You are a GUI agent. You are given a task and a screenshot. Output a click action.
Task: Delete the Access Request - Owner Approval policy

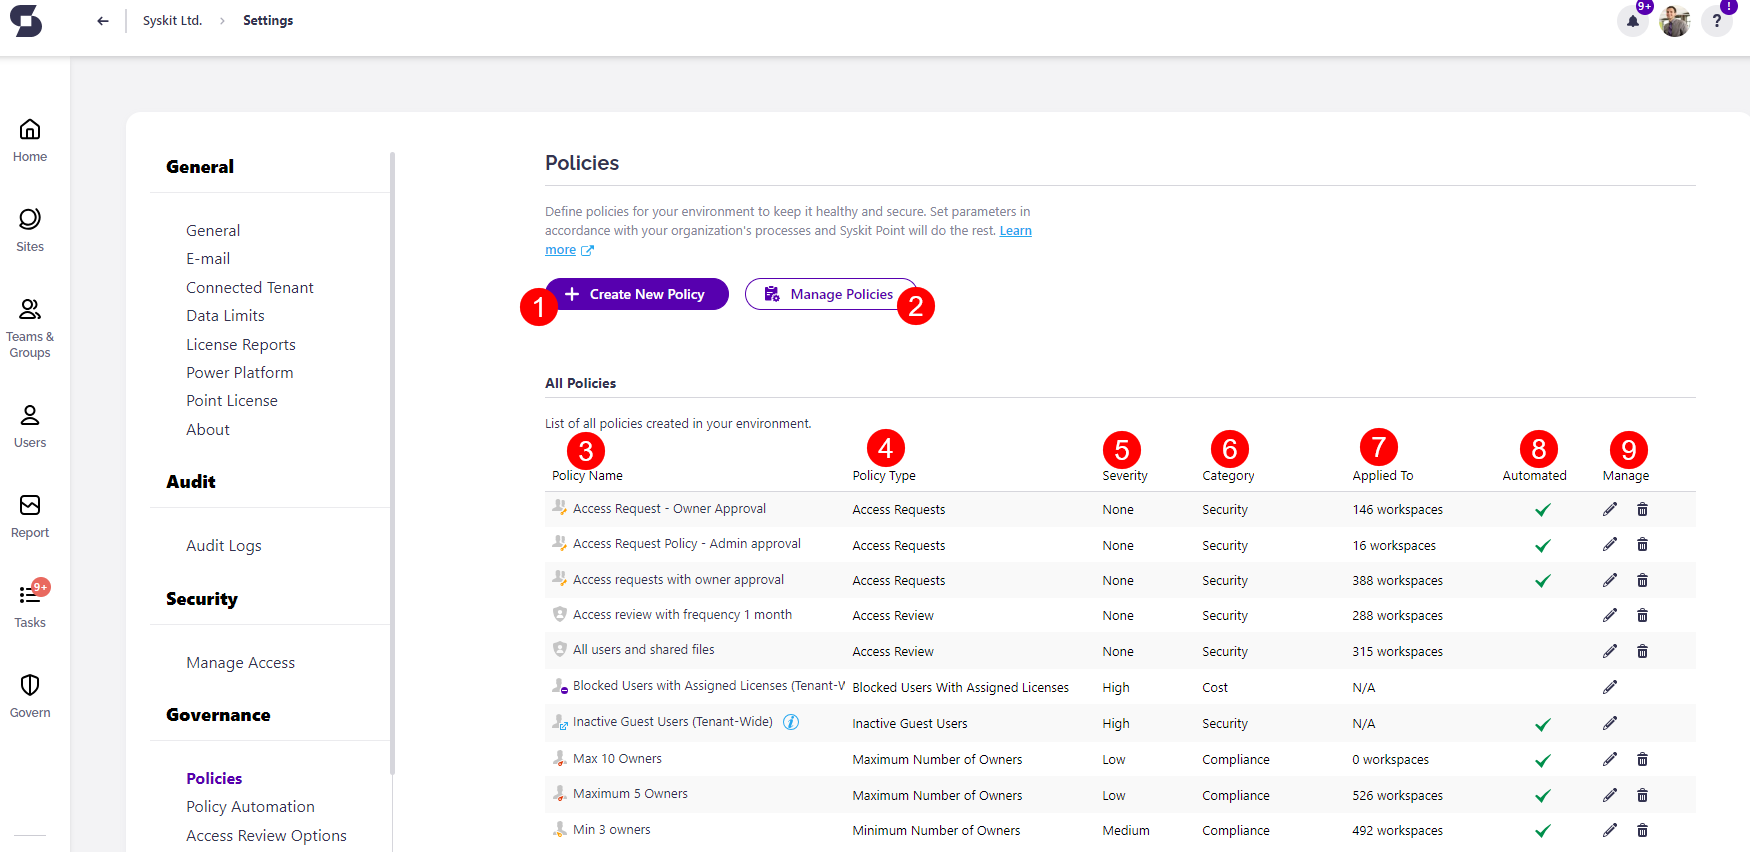pyautogui.click(x=1642, y=509)
